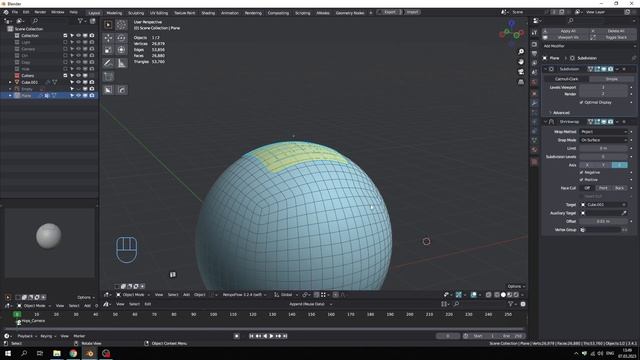
Task: Open the Snap Mode dropdown
Action: (x=603, y=140)
